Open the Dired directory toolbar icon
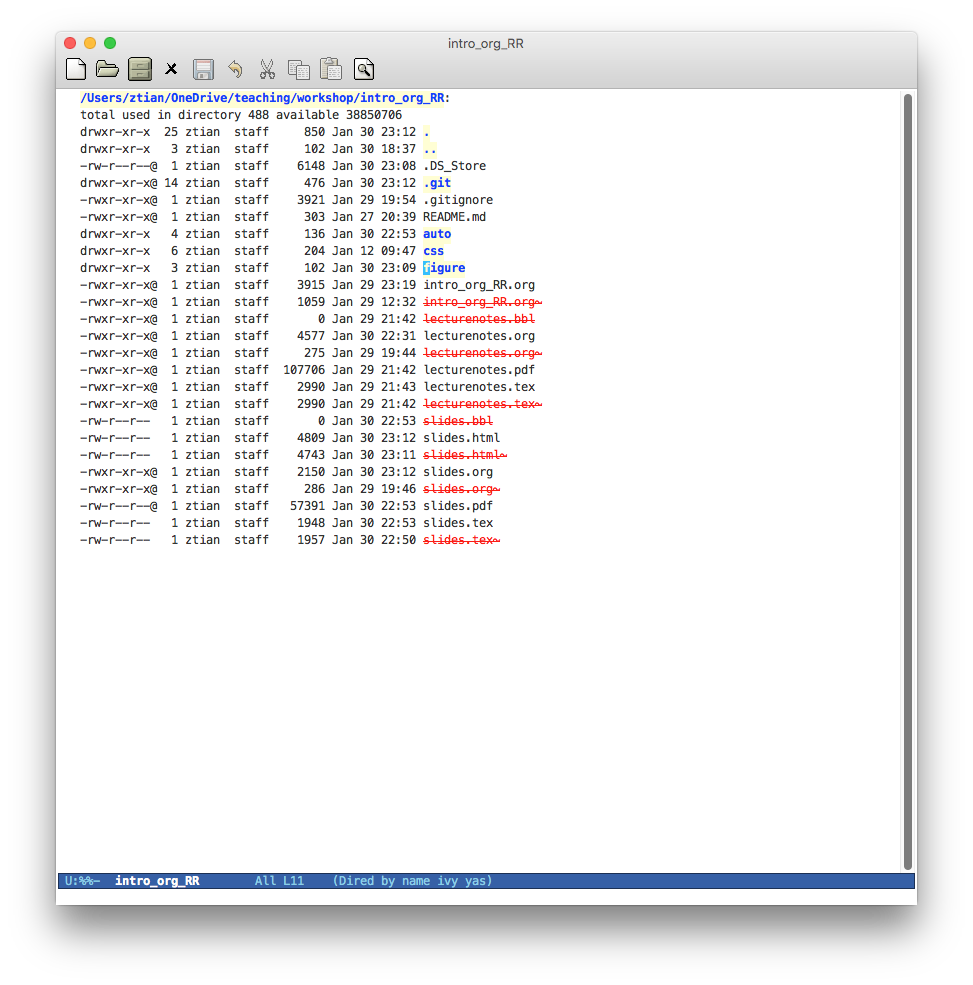Viewport: 973px width, 985px height. tap(139, 69)
